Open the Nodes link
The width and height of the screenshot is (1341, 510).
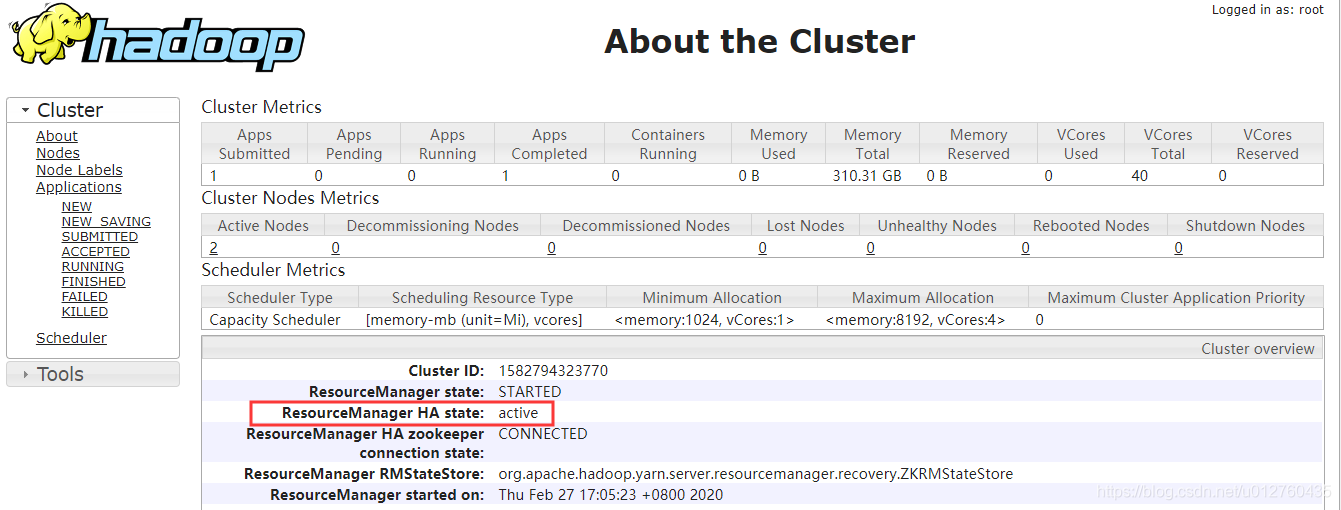coord(58,153)
